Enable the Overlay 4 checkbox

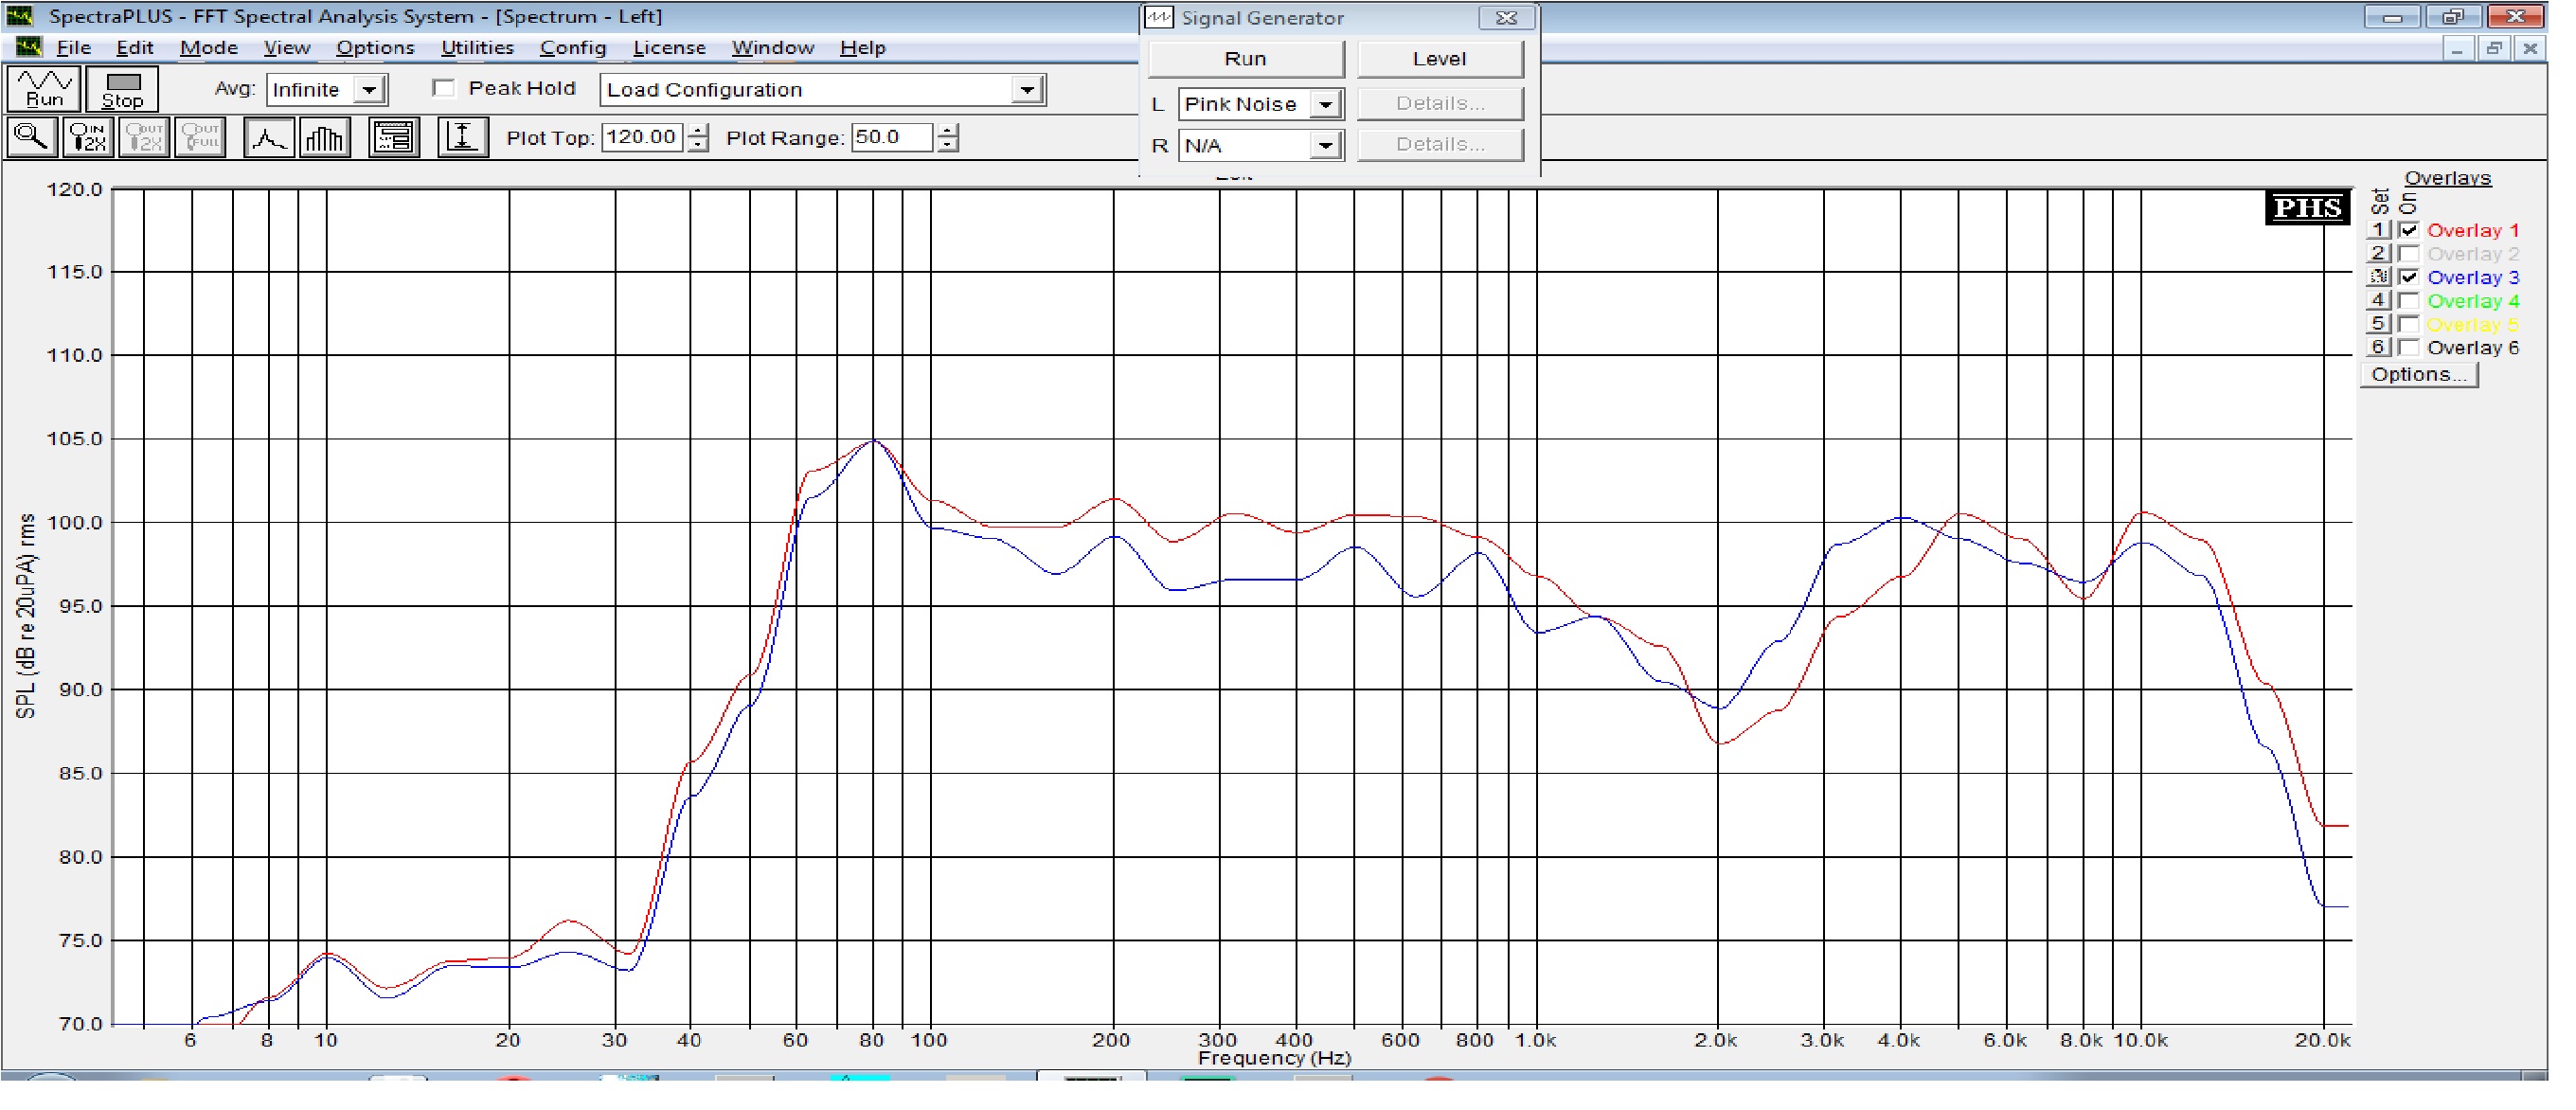tap(2409, 301)
